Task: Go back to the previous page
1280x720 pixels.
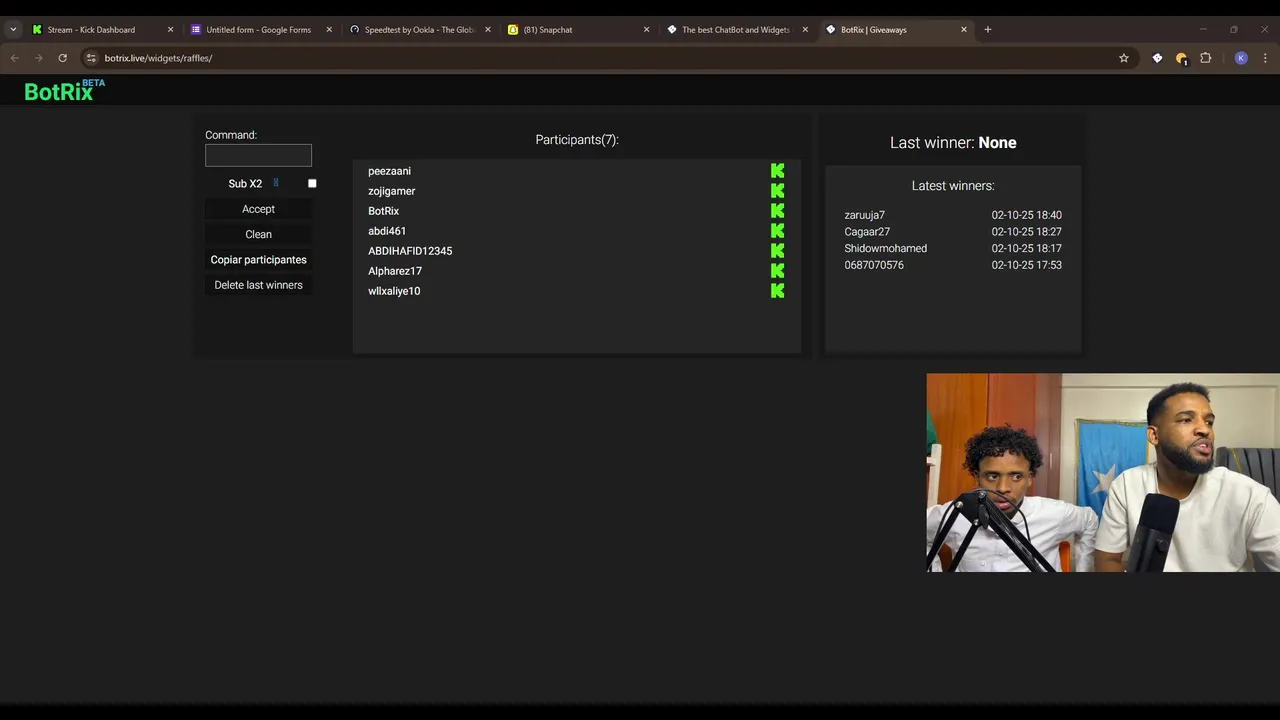Action: [14, 58]
